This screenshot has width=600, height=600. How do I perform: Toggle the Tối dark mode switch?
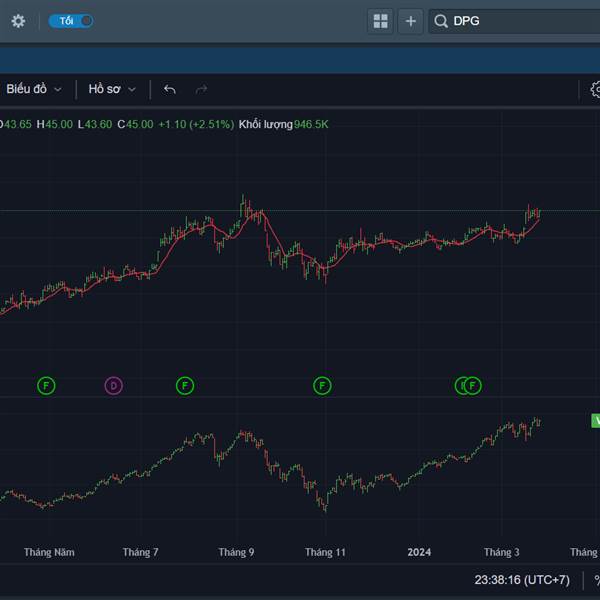pyautogui.click(x=71, y=21)
